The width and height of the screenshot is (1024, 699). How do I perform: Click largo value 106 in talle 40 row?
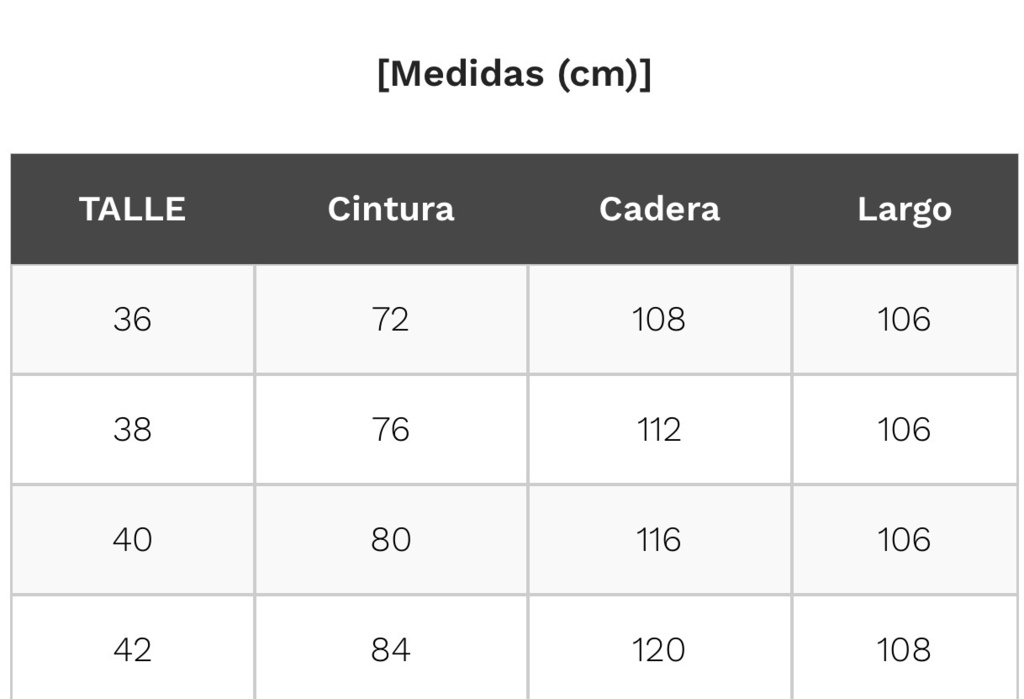click(x=904, y=540)
